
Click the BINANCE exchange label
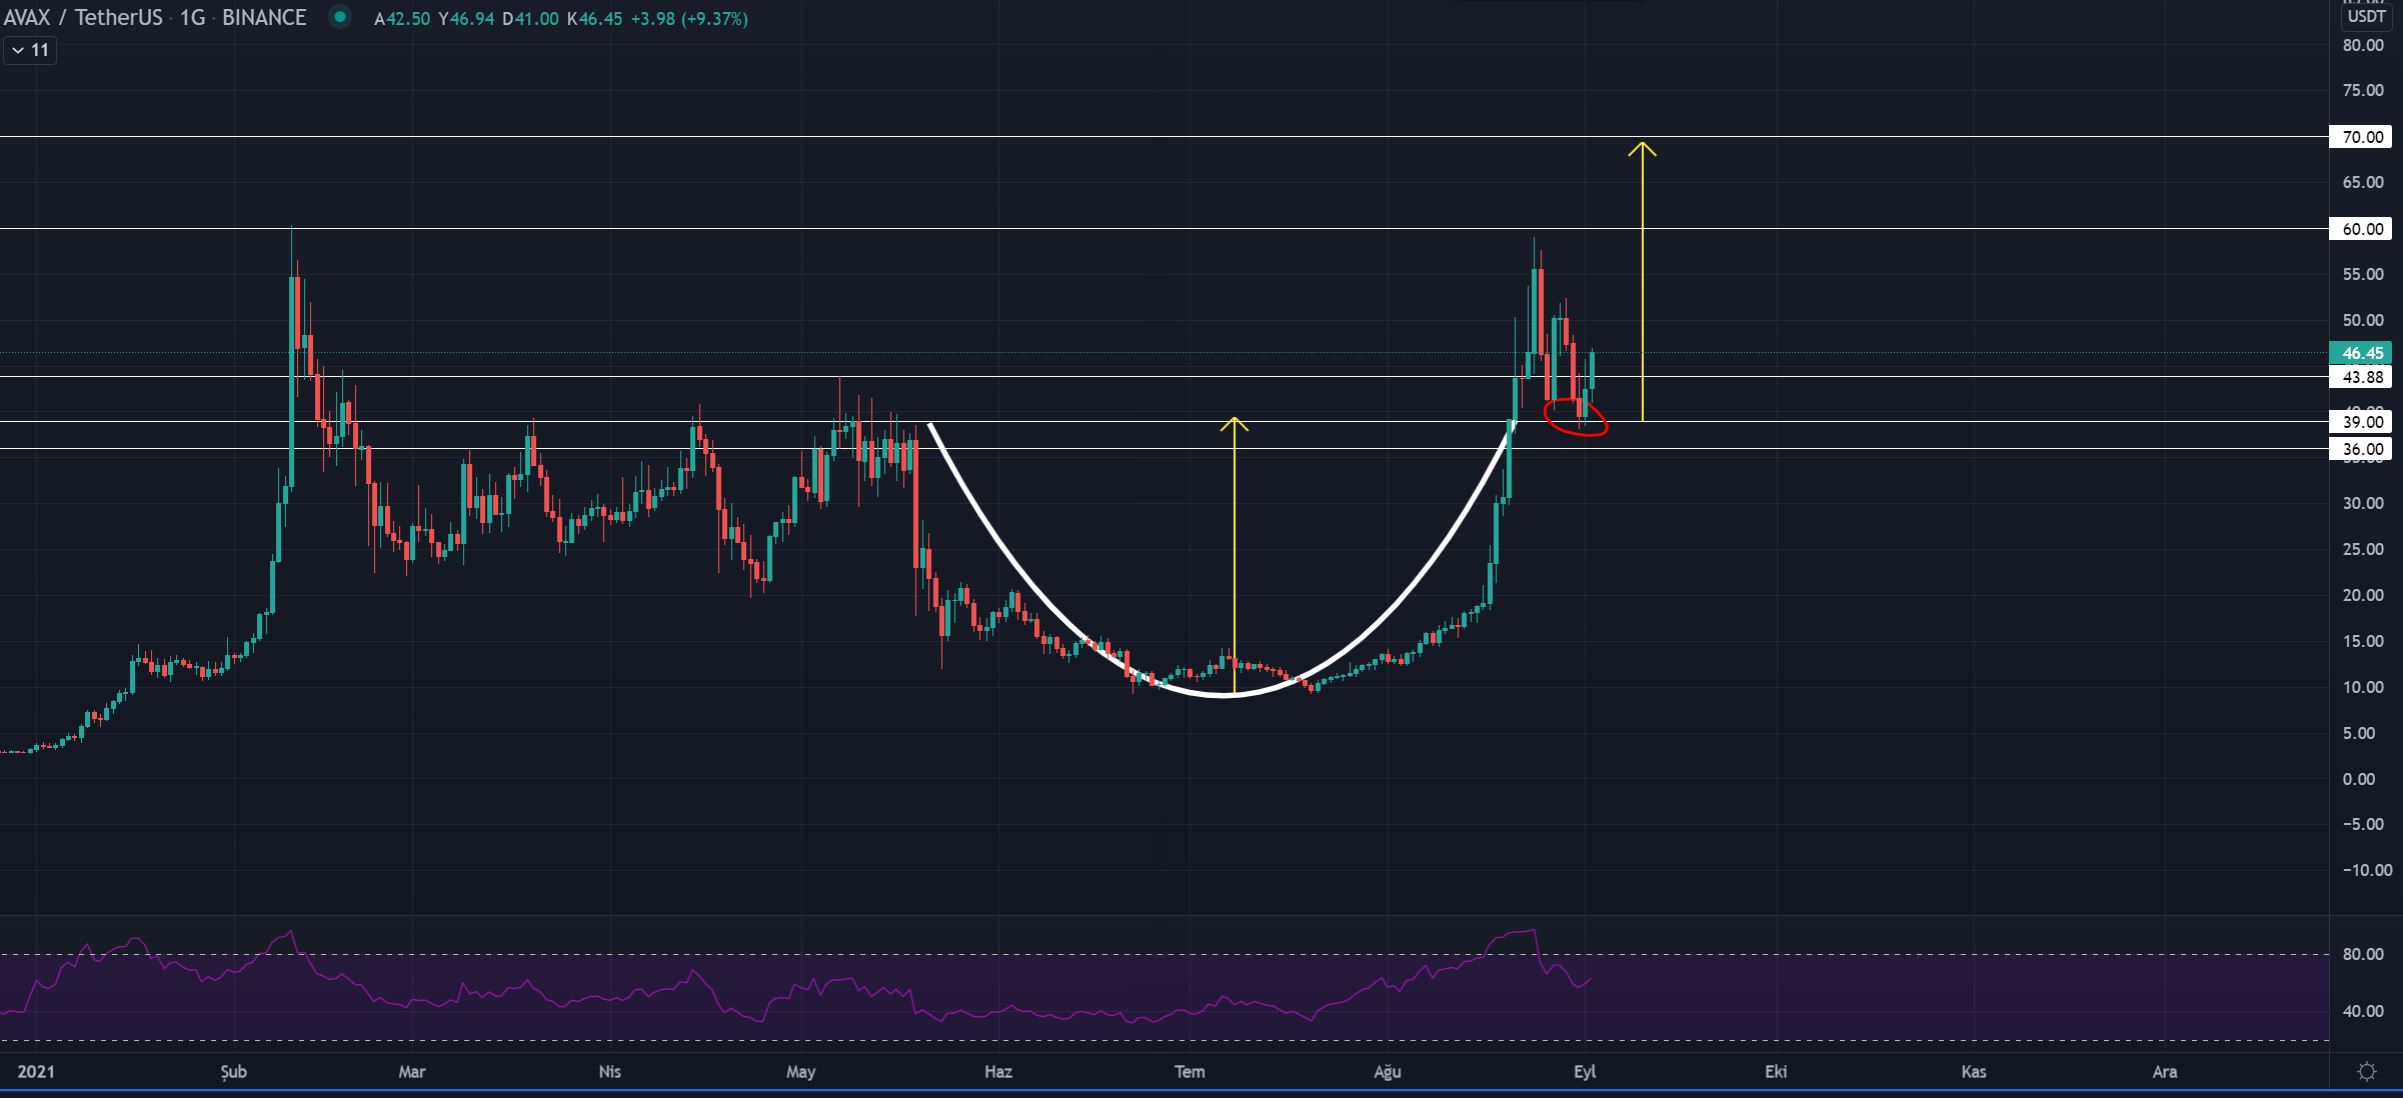[264, 18]
